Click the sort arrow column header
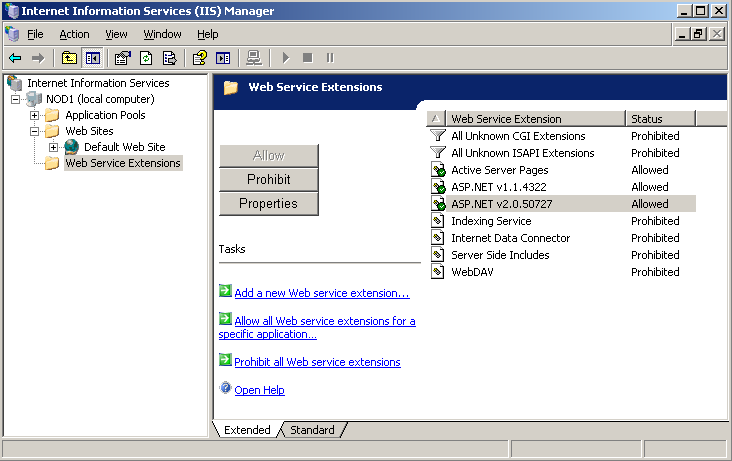This screenshot has height=461, width=732. point(436,119)
